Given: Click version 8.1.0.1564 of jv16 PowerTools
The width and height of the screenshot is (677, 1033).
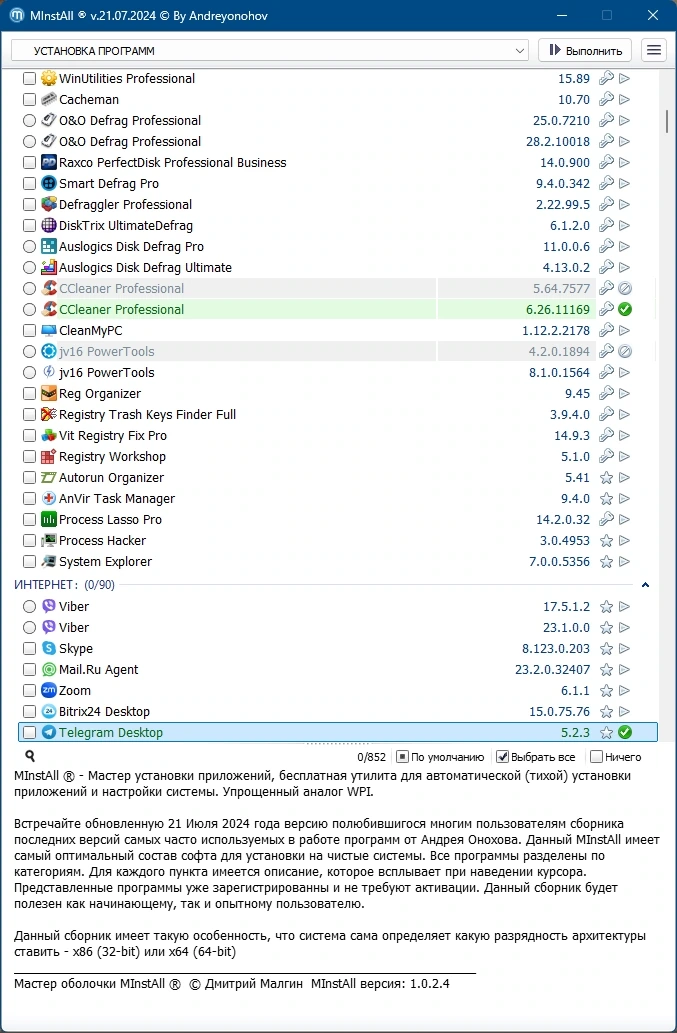Looking at the screenshot, I should click(559, 372).
